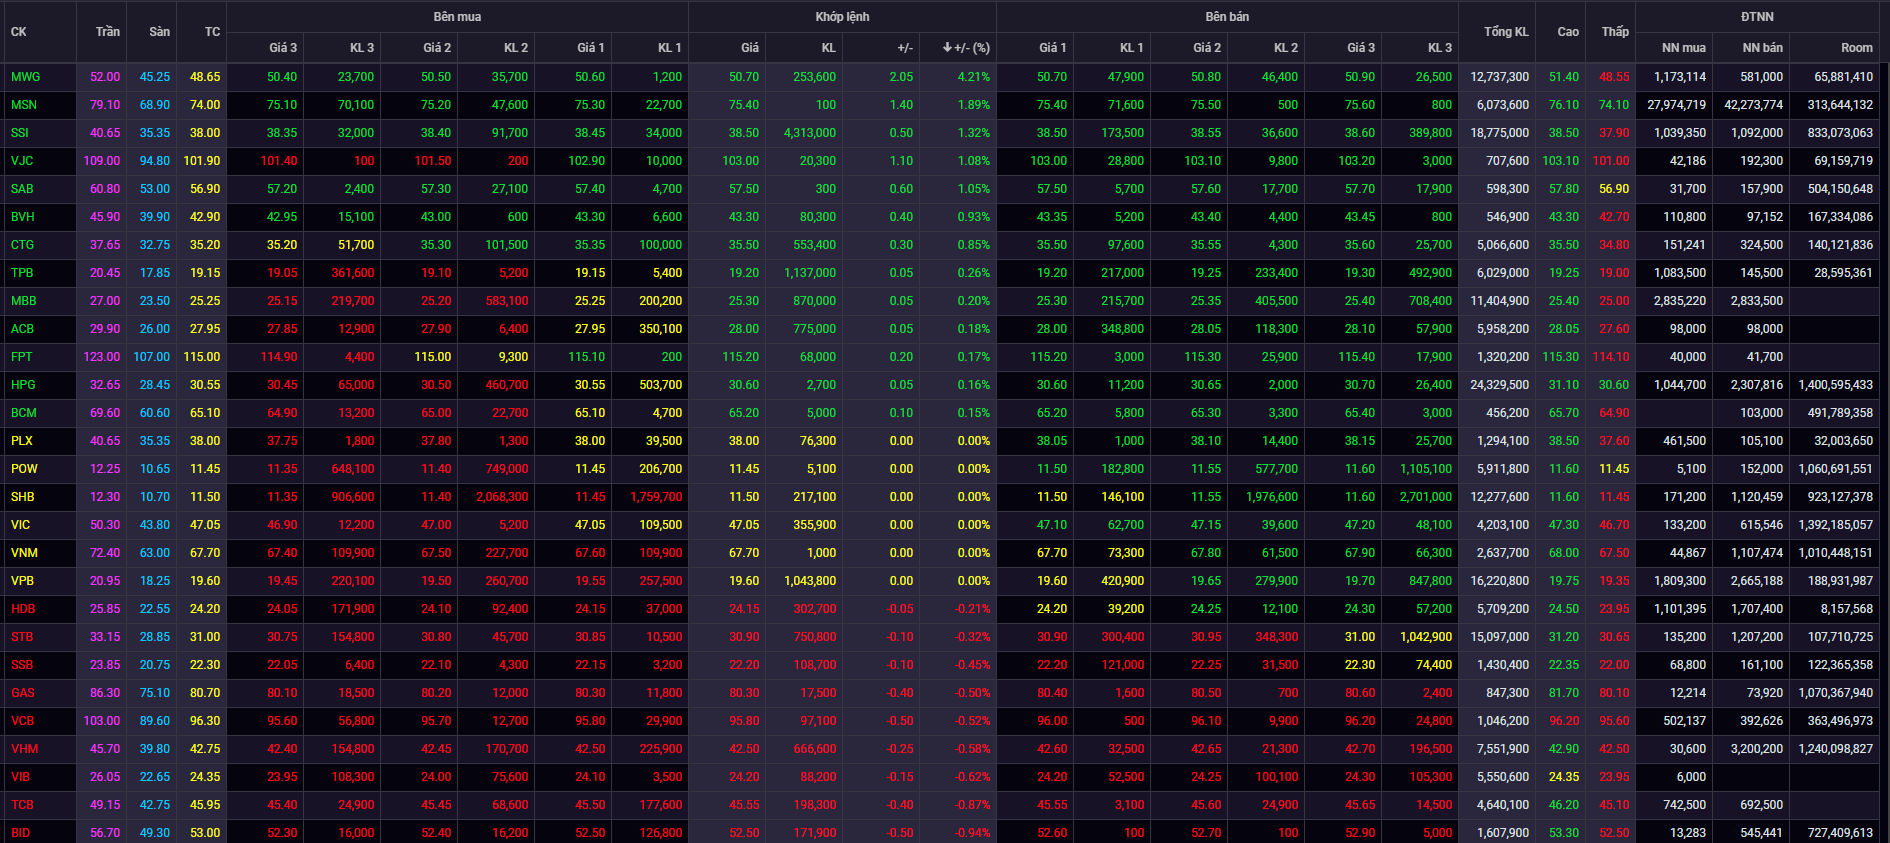Open the ACB ticker symbol
This screenshot has width=1890, height=843.
[22, 329]
